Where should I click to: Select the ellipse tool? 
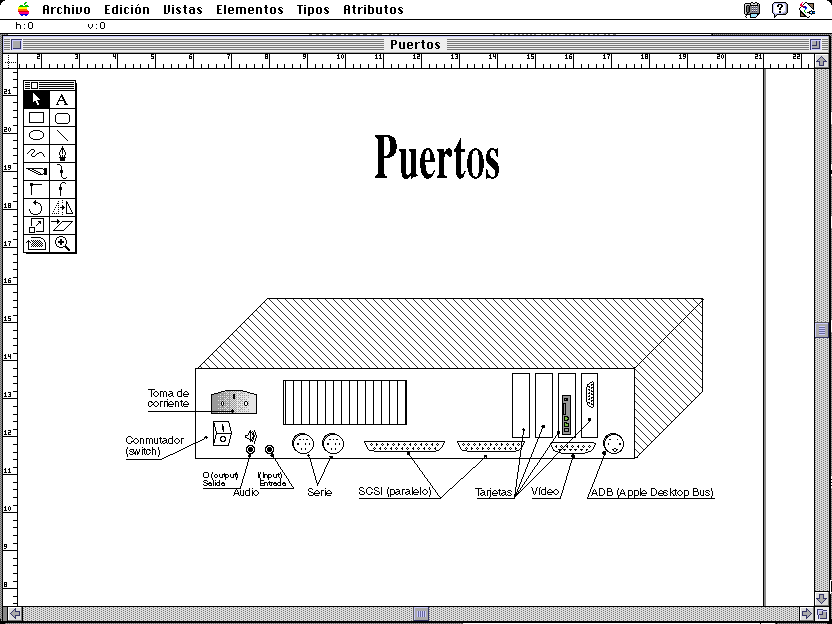(37, 135)
